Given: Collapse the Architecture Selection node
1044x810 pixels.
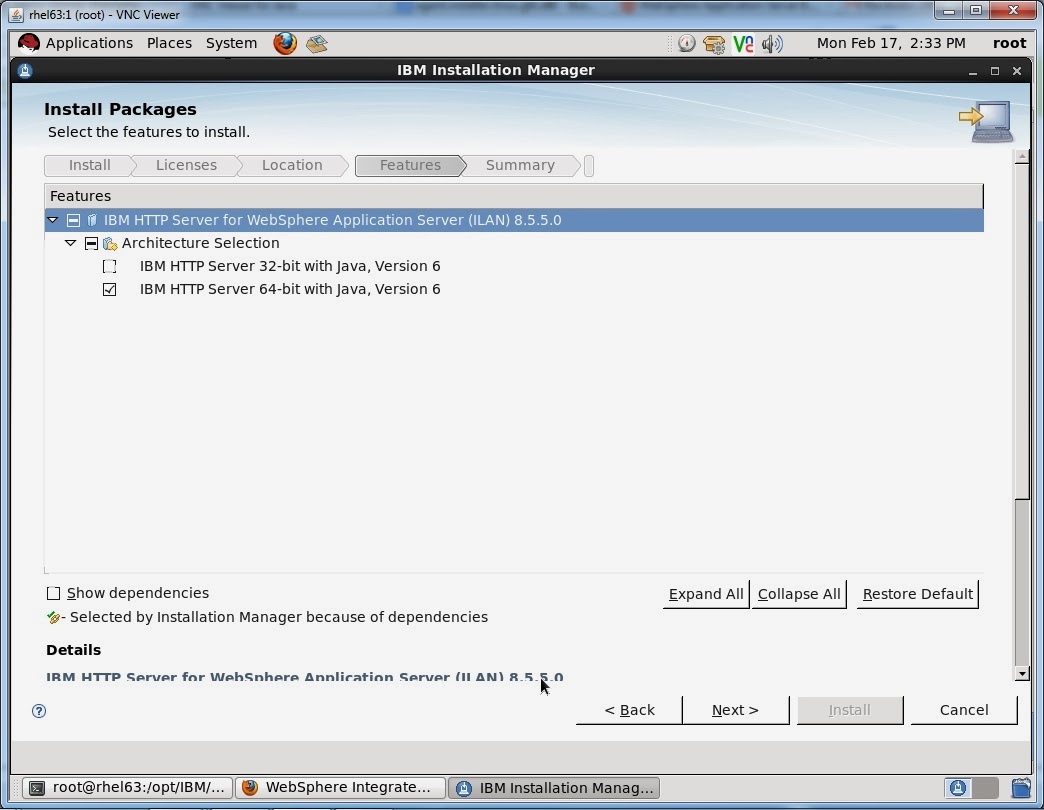Looking at the screenshot, I should point(71,243).
